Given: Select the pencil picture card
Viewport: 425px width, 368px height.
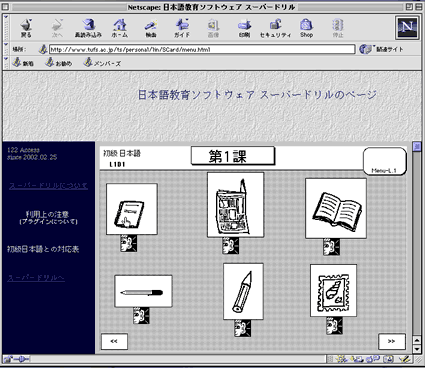Looking at the screenshot, I should [x=243, y=291].
